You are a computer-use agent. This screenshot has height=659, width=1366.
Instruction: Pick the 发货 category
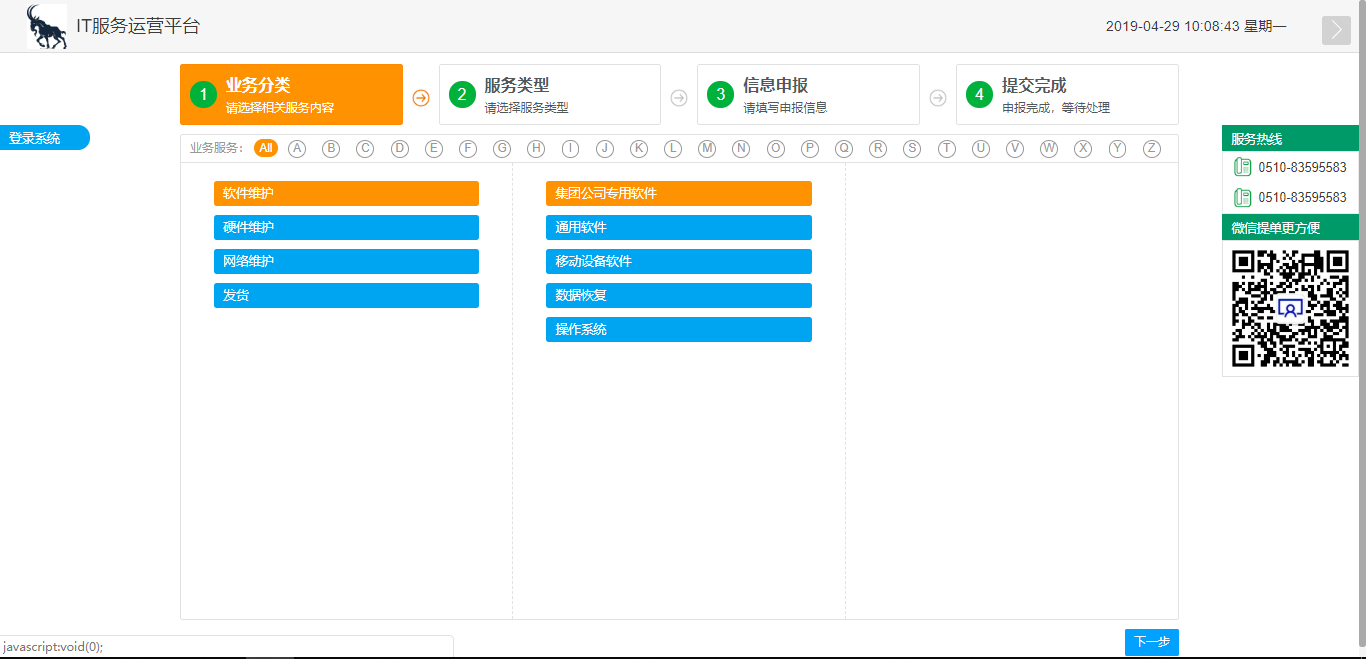346,295
